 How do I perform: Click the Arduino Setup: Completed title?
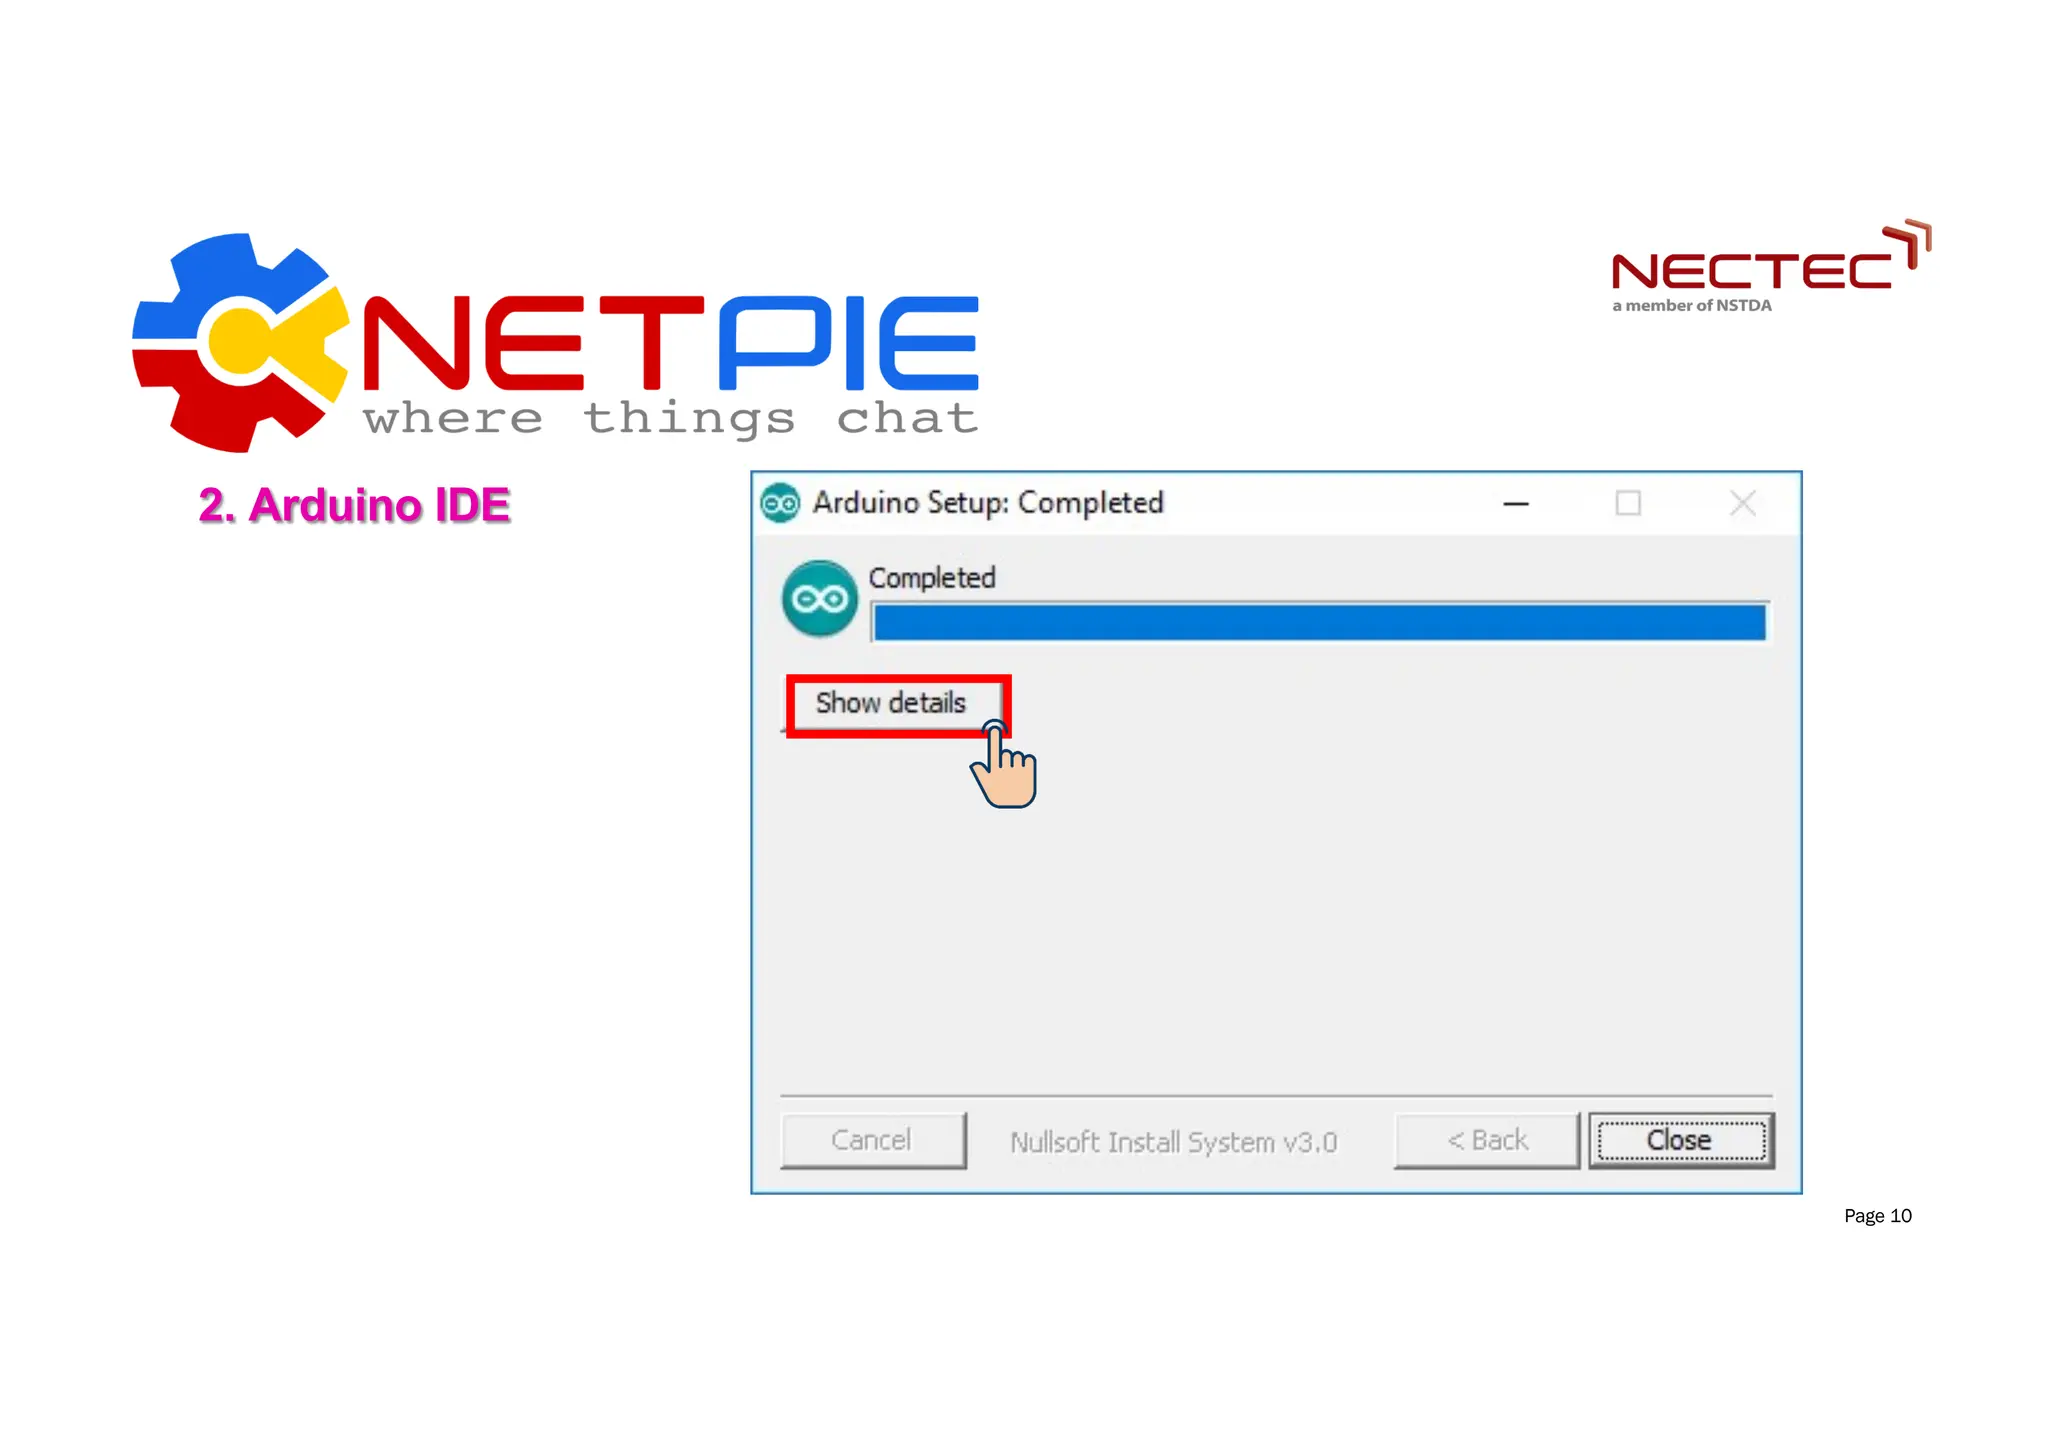(988, 502)
